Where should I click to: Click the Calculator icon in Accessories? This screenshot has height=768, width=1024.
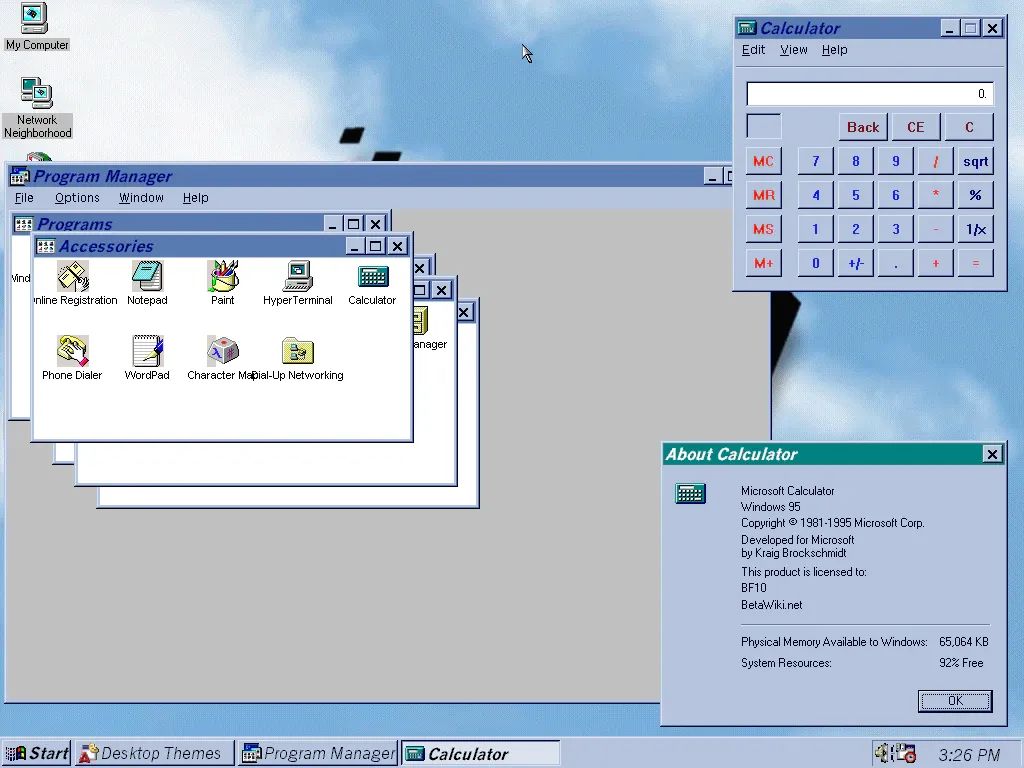pyautogui.click(x=373, y=277)
